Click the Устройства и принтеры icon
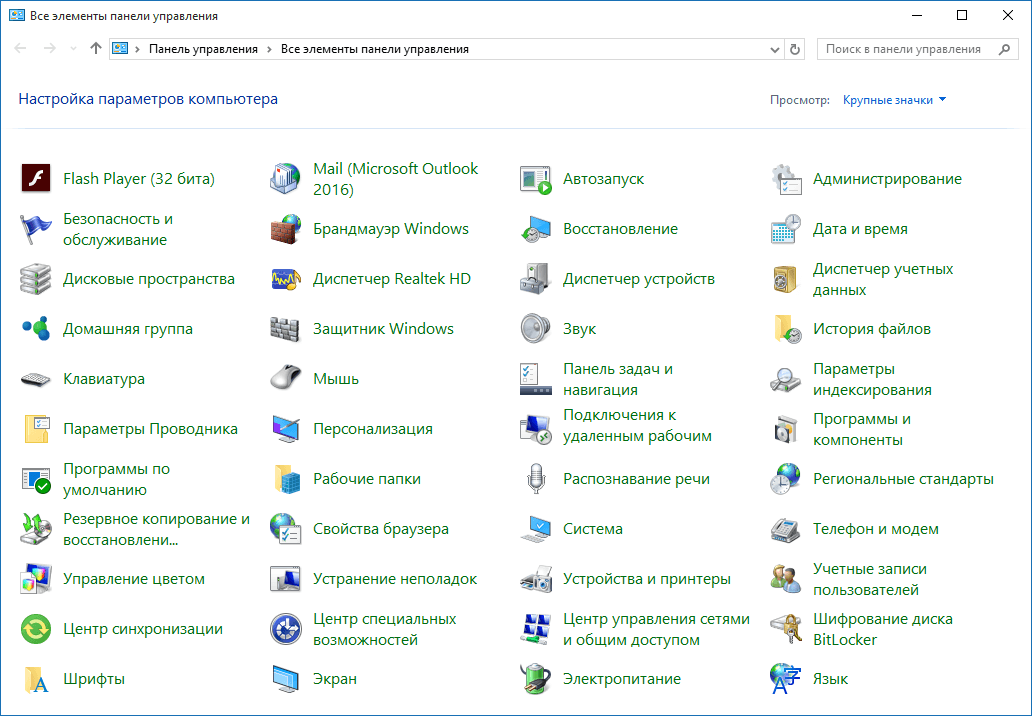The height and width of the screenshot is (716, 1032). tap(536, 579)
